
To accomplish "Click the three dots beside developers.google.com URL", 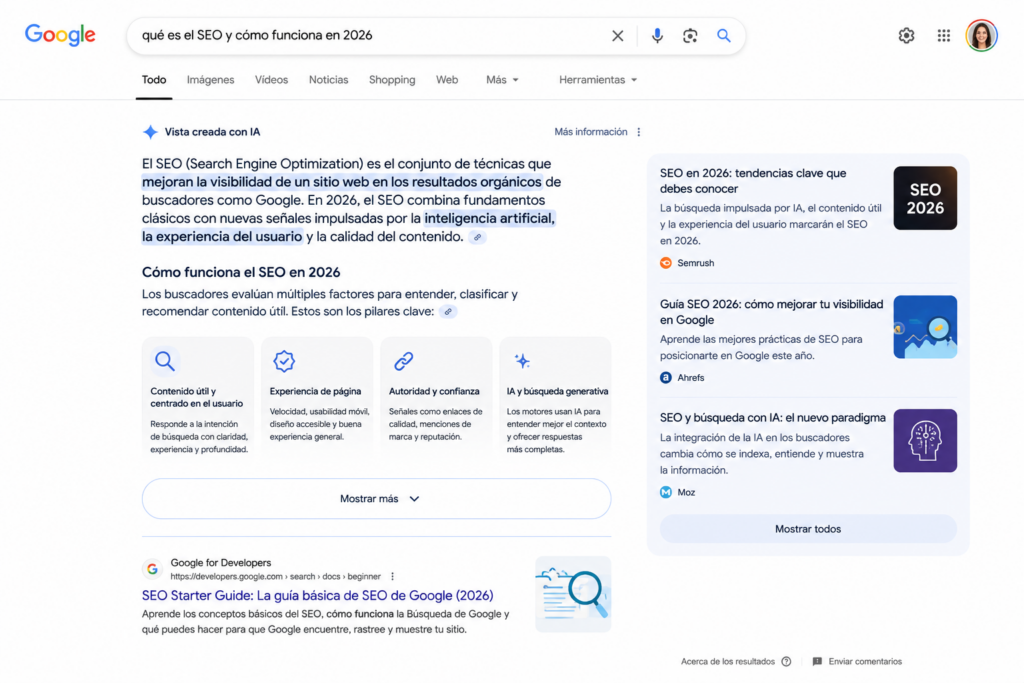I will pos(392,577).
